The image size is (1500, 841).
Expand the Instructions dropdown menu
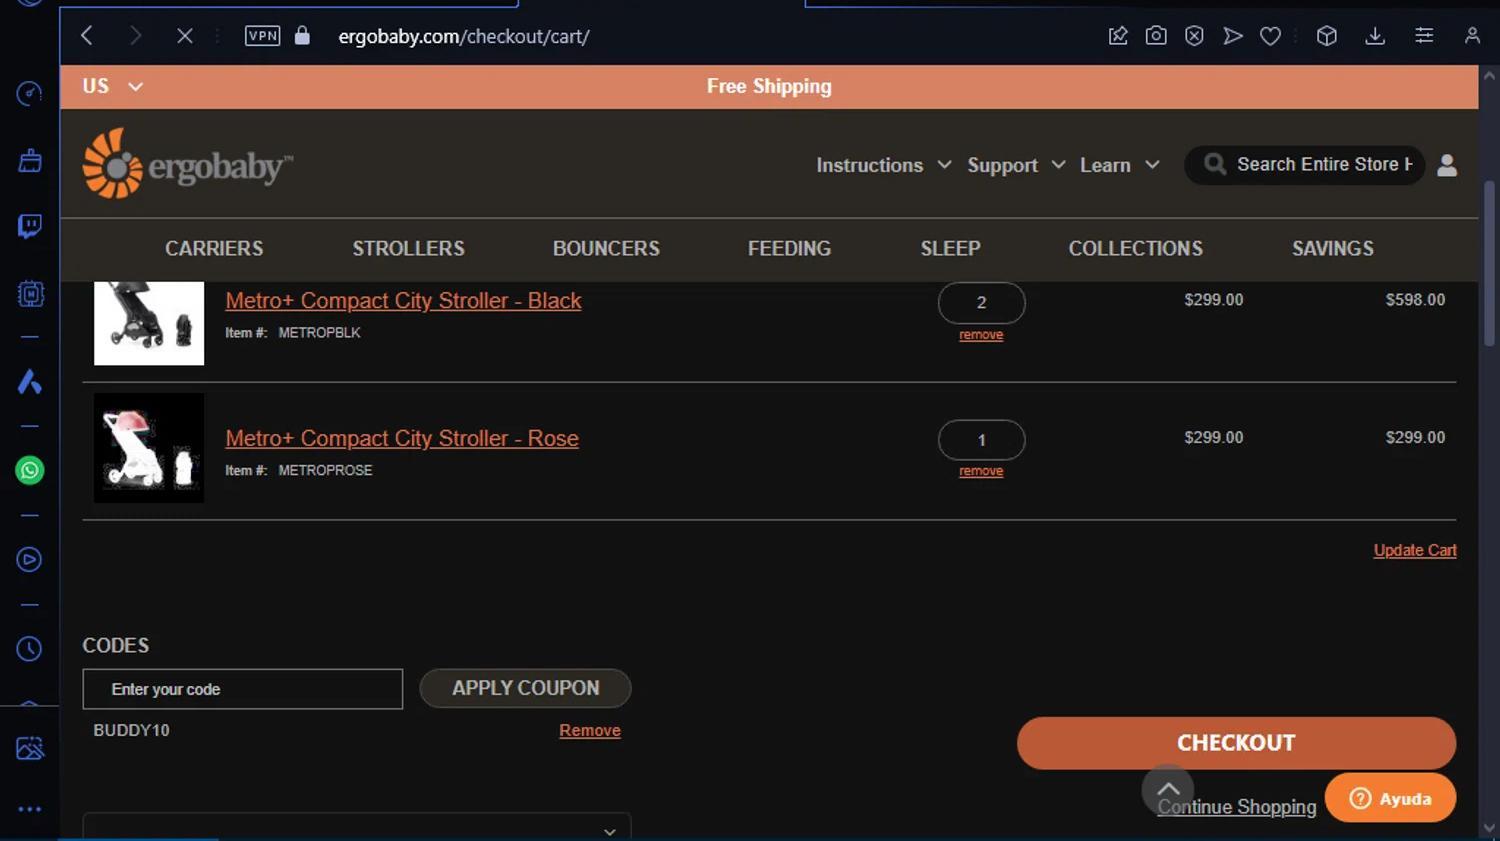(x=883, y=165)
